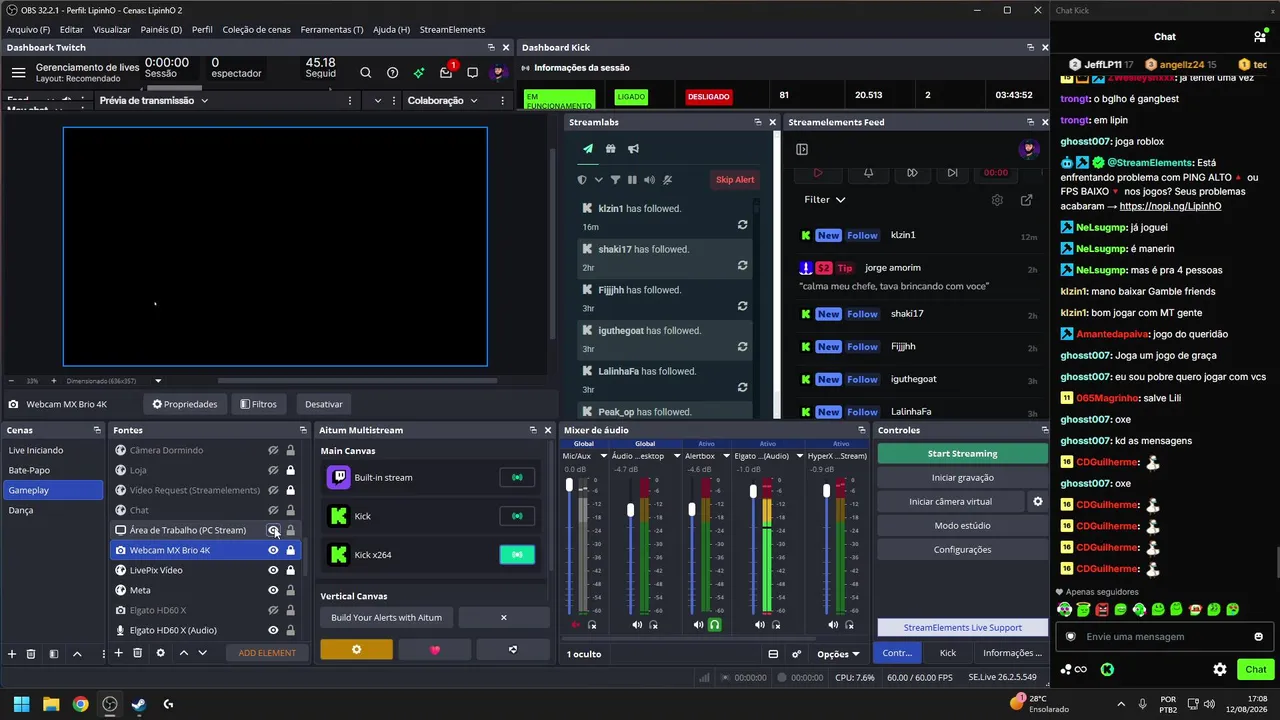Add a new scene with plus icon
Viewport: 1280px width, 720px height.
pyautogui.click(x=12, y=653)
